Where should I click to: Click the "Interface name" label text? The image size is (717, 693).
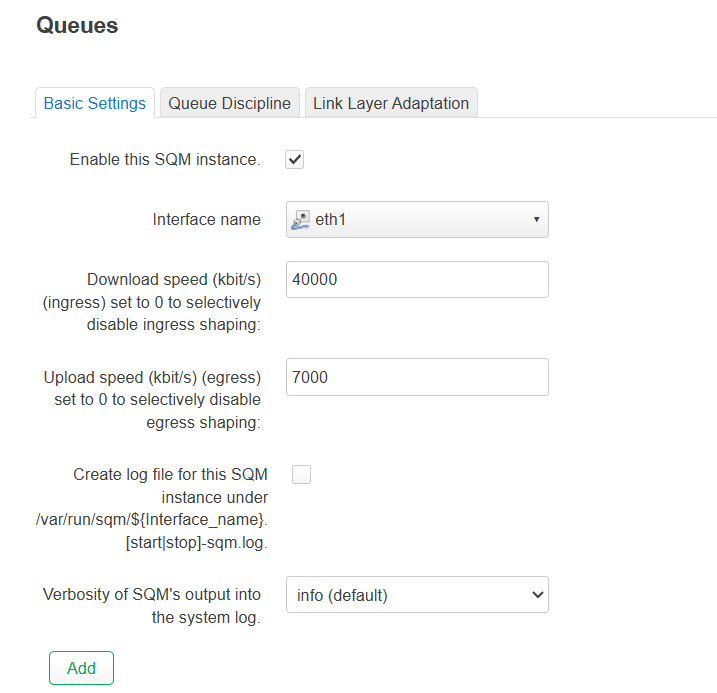point(206,219)
